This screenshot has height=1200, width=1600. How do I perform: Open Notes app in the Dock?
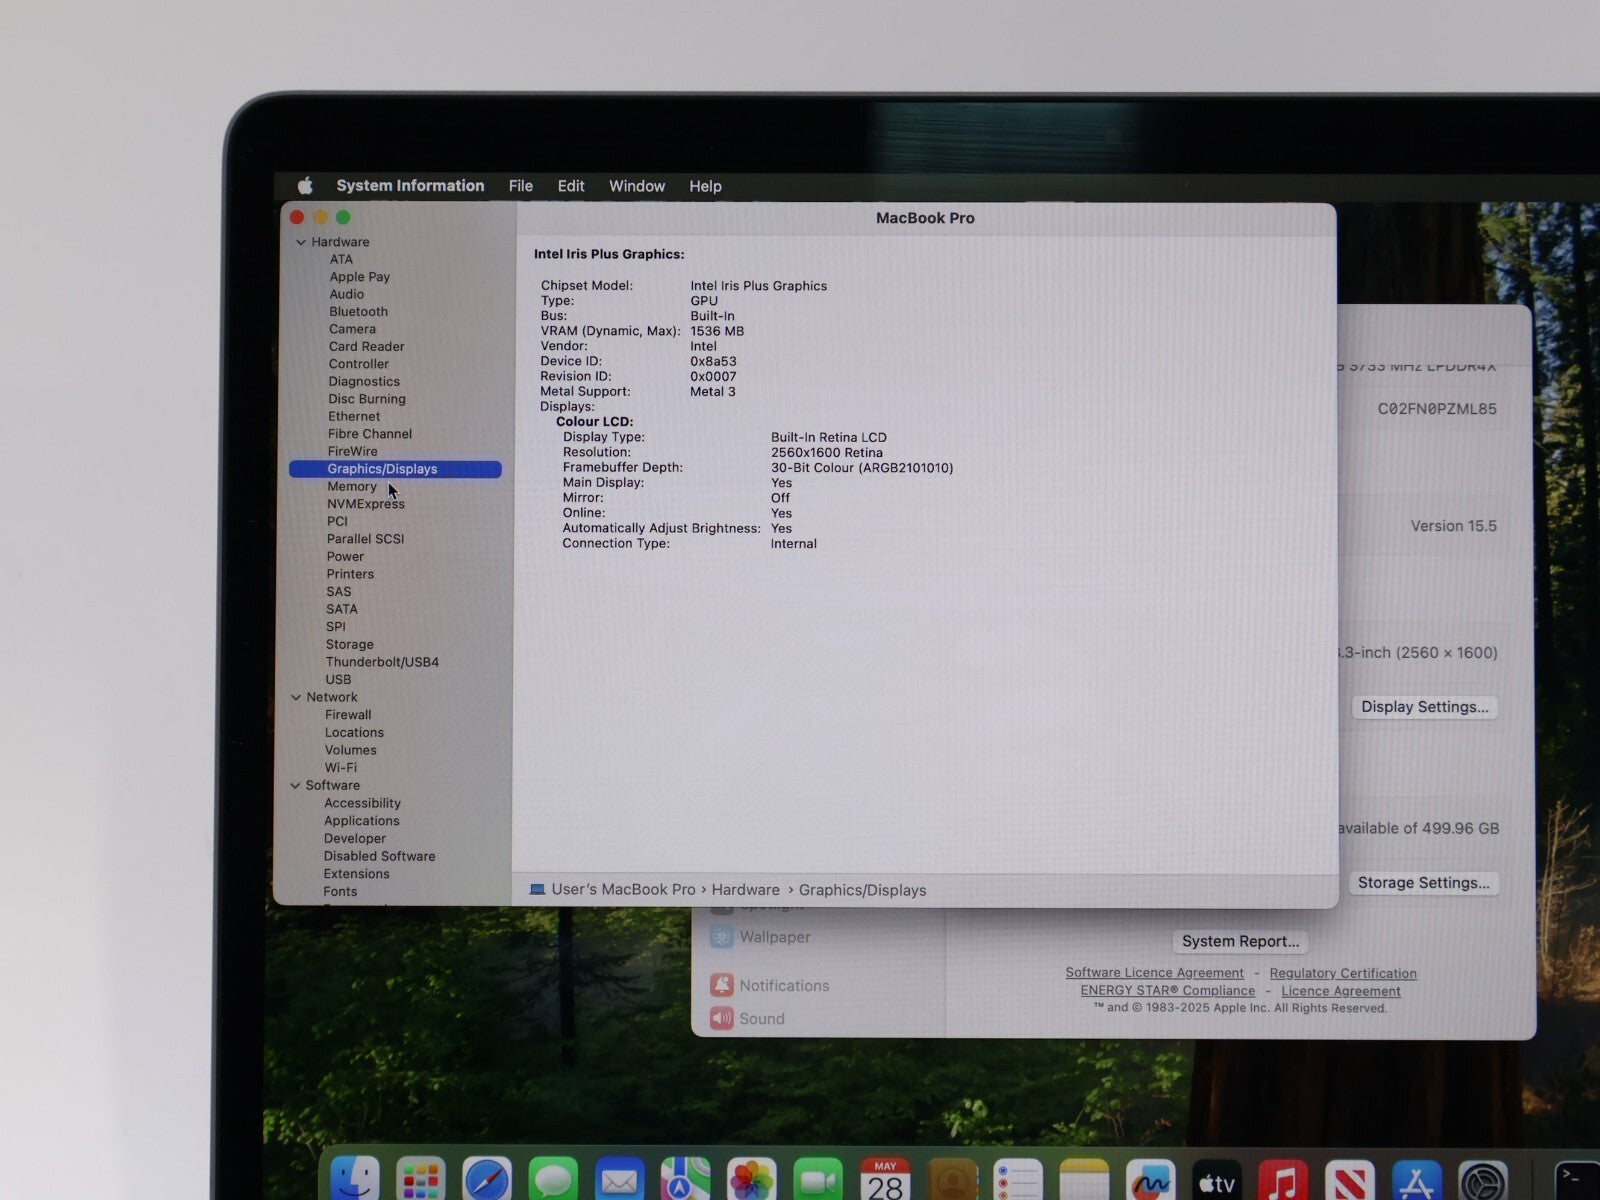pos(1084,1180)
